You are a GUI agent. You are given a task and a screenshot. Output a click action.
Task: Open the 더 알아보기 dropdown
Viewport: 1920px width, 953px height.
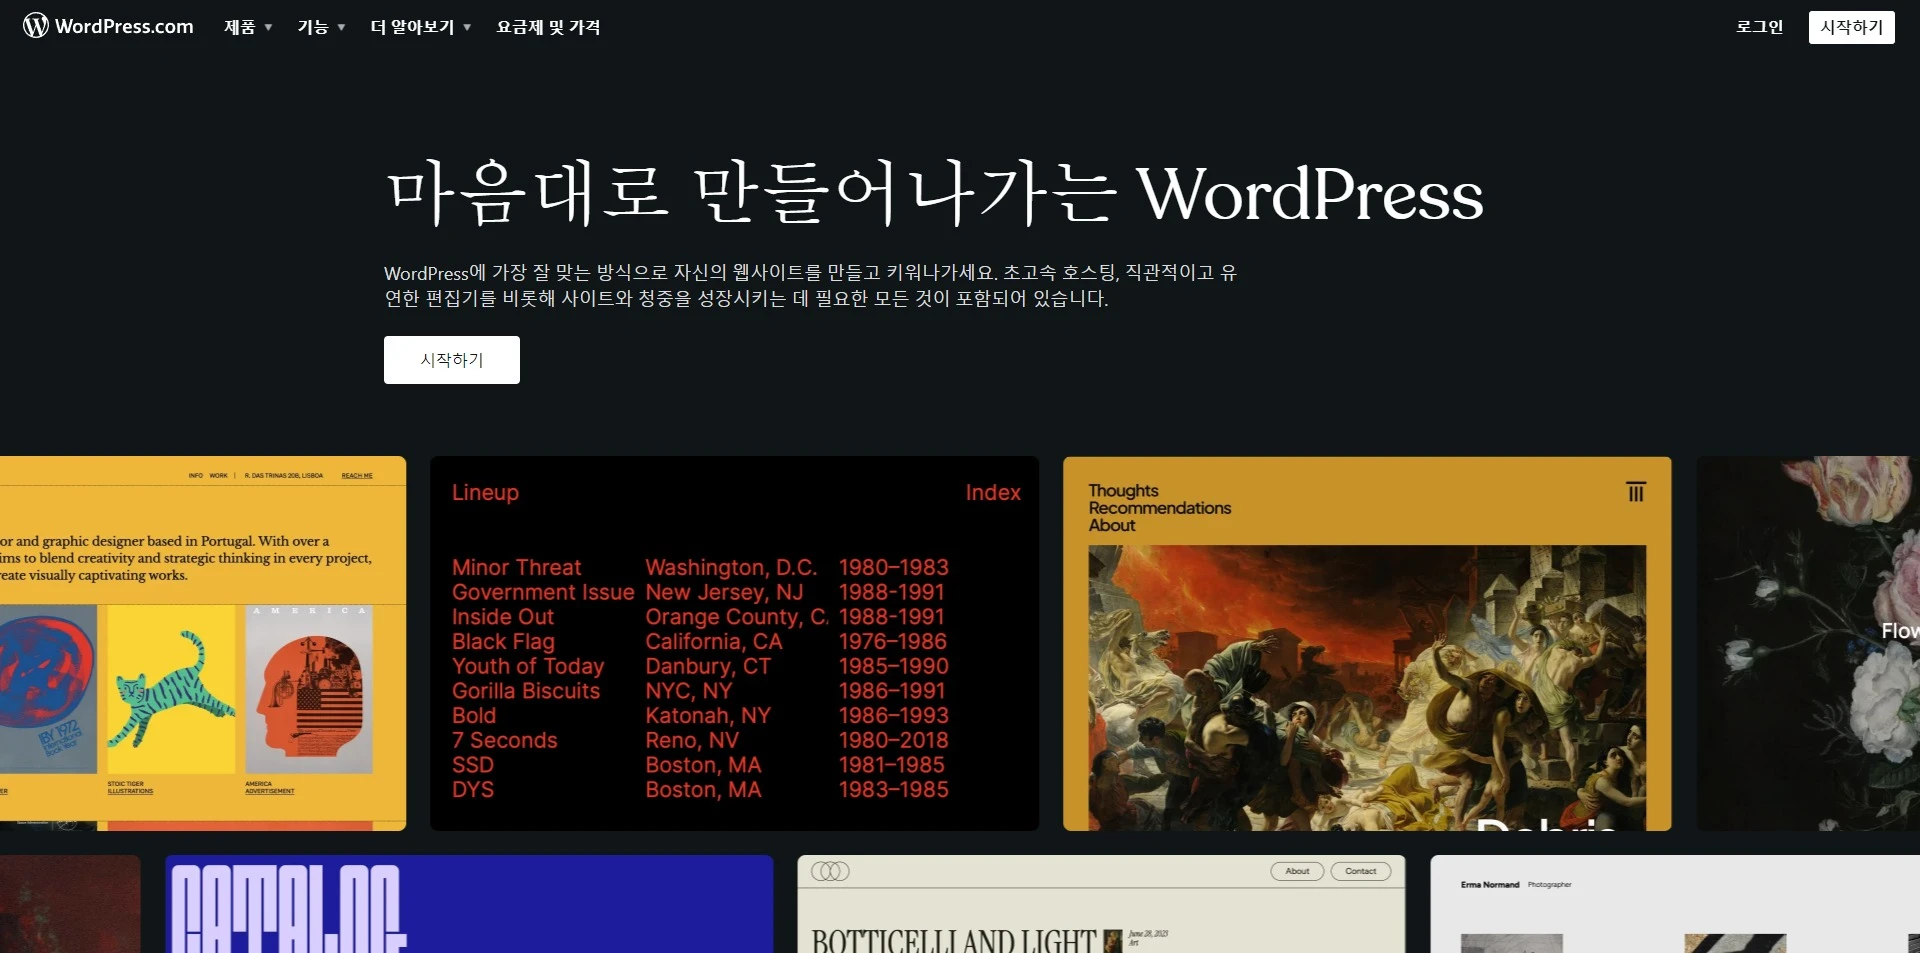point(420,27)
